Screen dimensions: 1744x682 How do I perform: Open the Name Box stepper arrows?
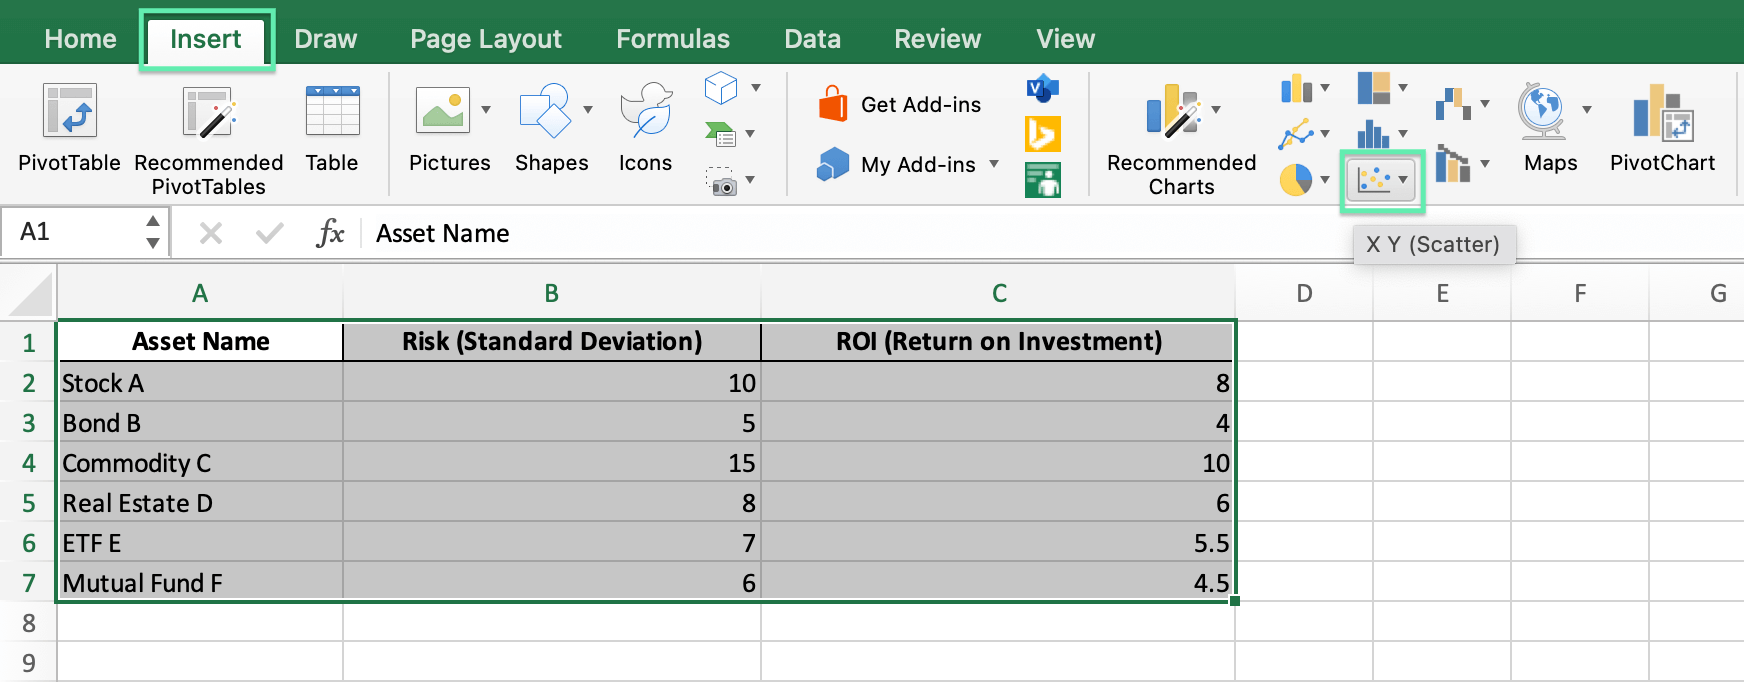tap(153, 232)
